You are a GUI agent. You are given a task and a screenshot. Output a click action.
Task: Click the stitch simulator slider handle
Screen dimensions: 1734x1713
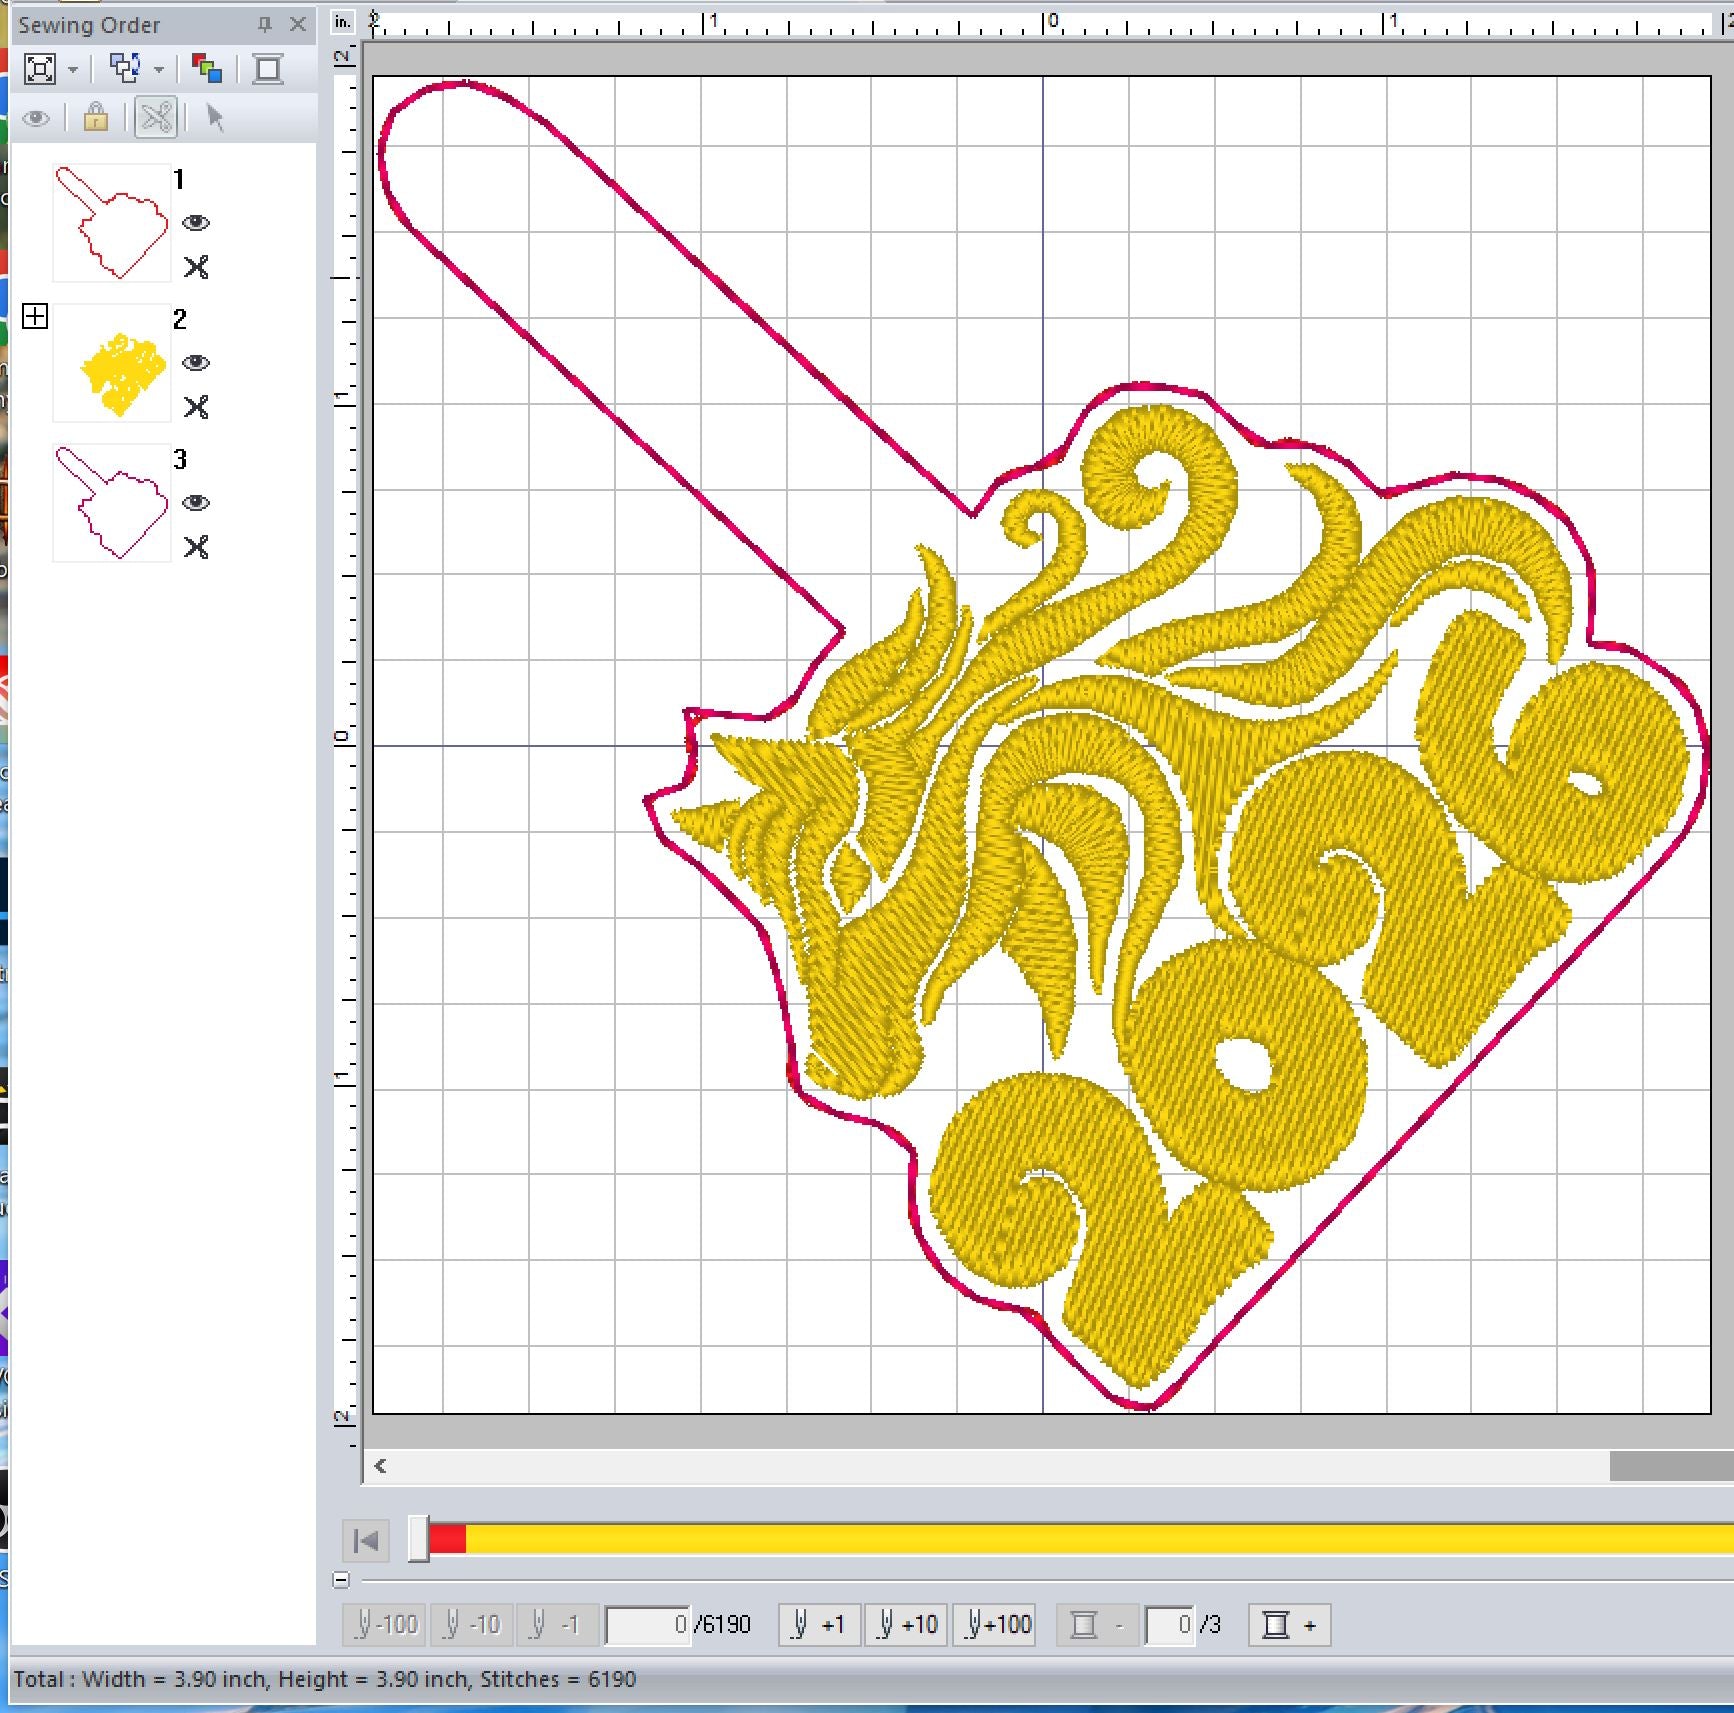pyautogui.click(x=419, y=1538)
